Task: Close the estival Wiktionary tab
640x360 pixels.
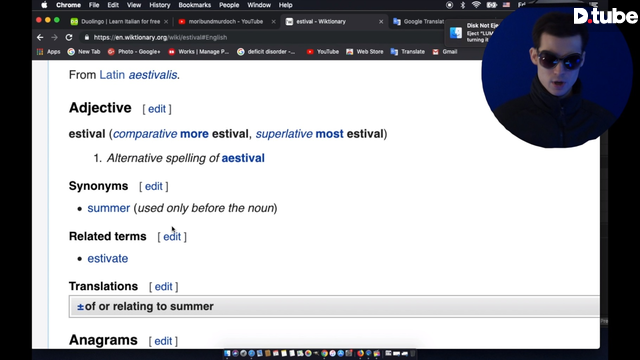Action: click(381, 22)
